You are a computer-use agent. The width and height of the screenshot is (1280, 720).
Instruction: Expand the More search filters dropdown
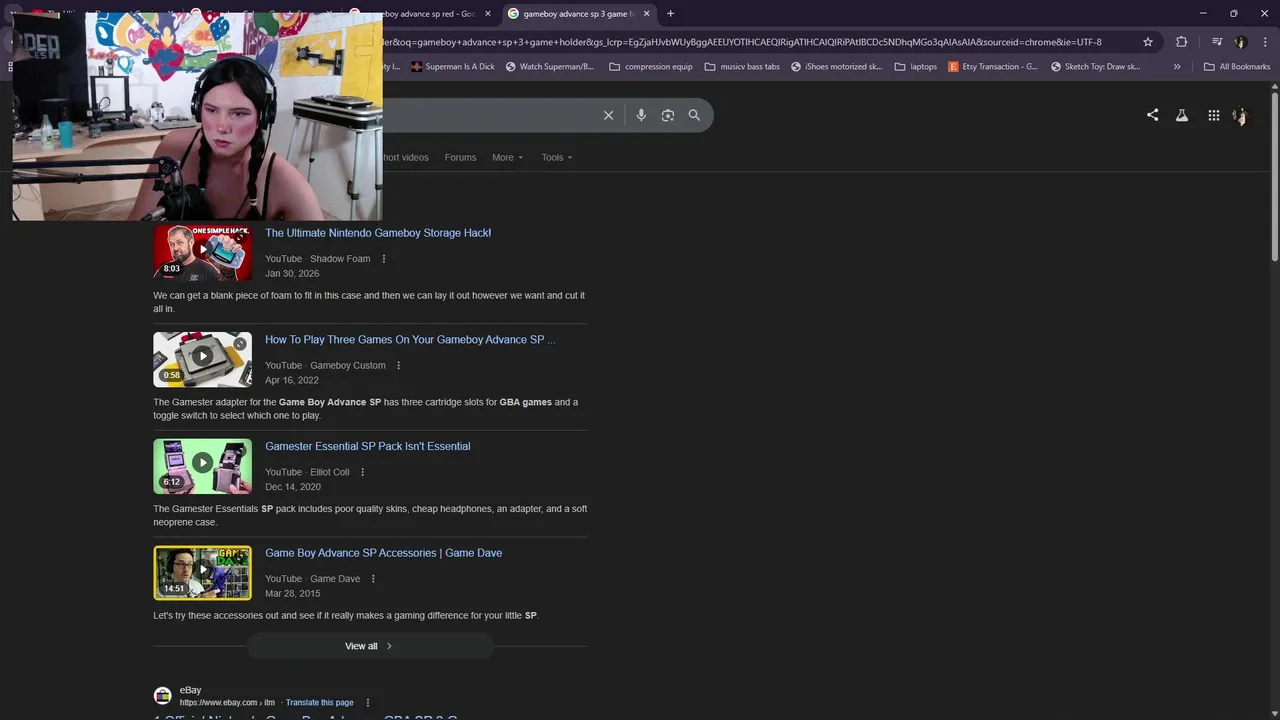(x=507, y=158)
